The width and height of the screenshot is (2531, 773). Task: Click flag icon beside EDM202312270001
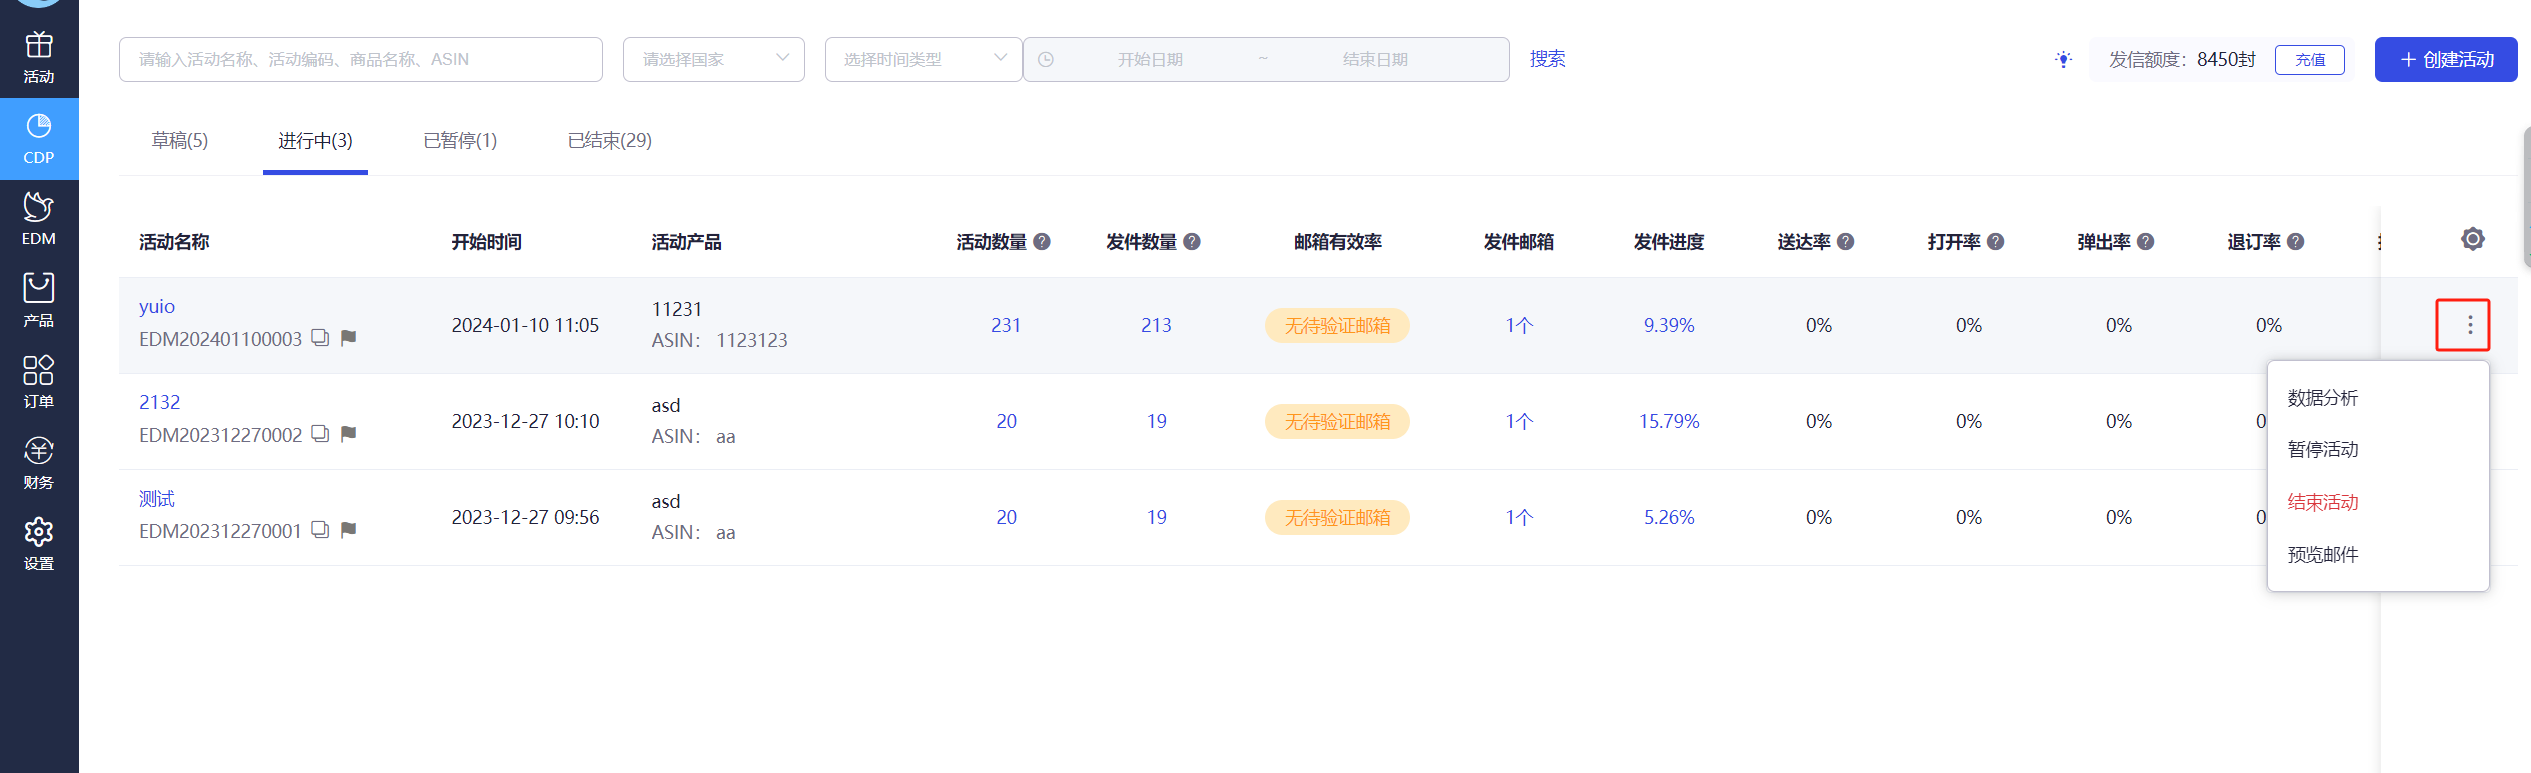point(349,530)
